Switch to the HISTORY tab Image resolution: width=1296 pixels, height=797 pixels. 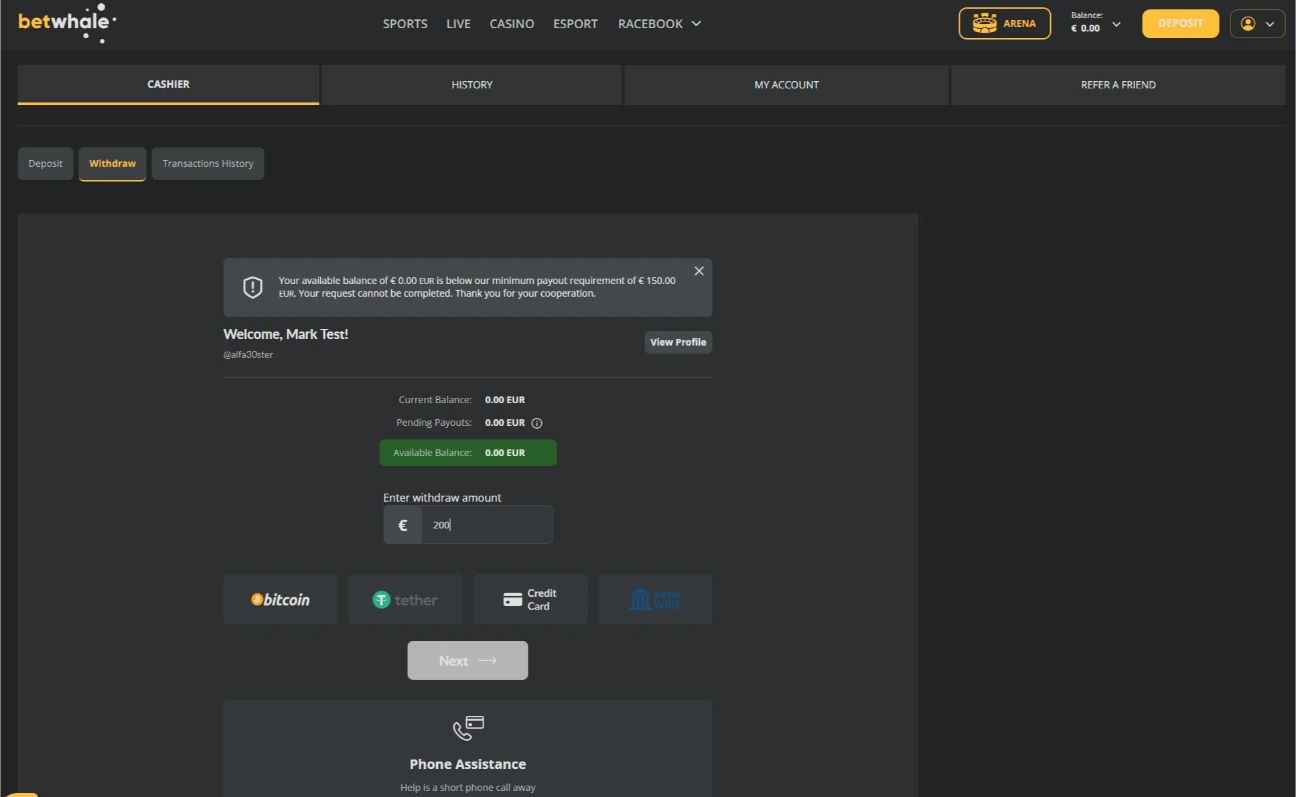[x=471, y=84]
